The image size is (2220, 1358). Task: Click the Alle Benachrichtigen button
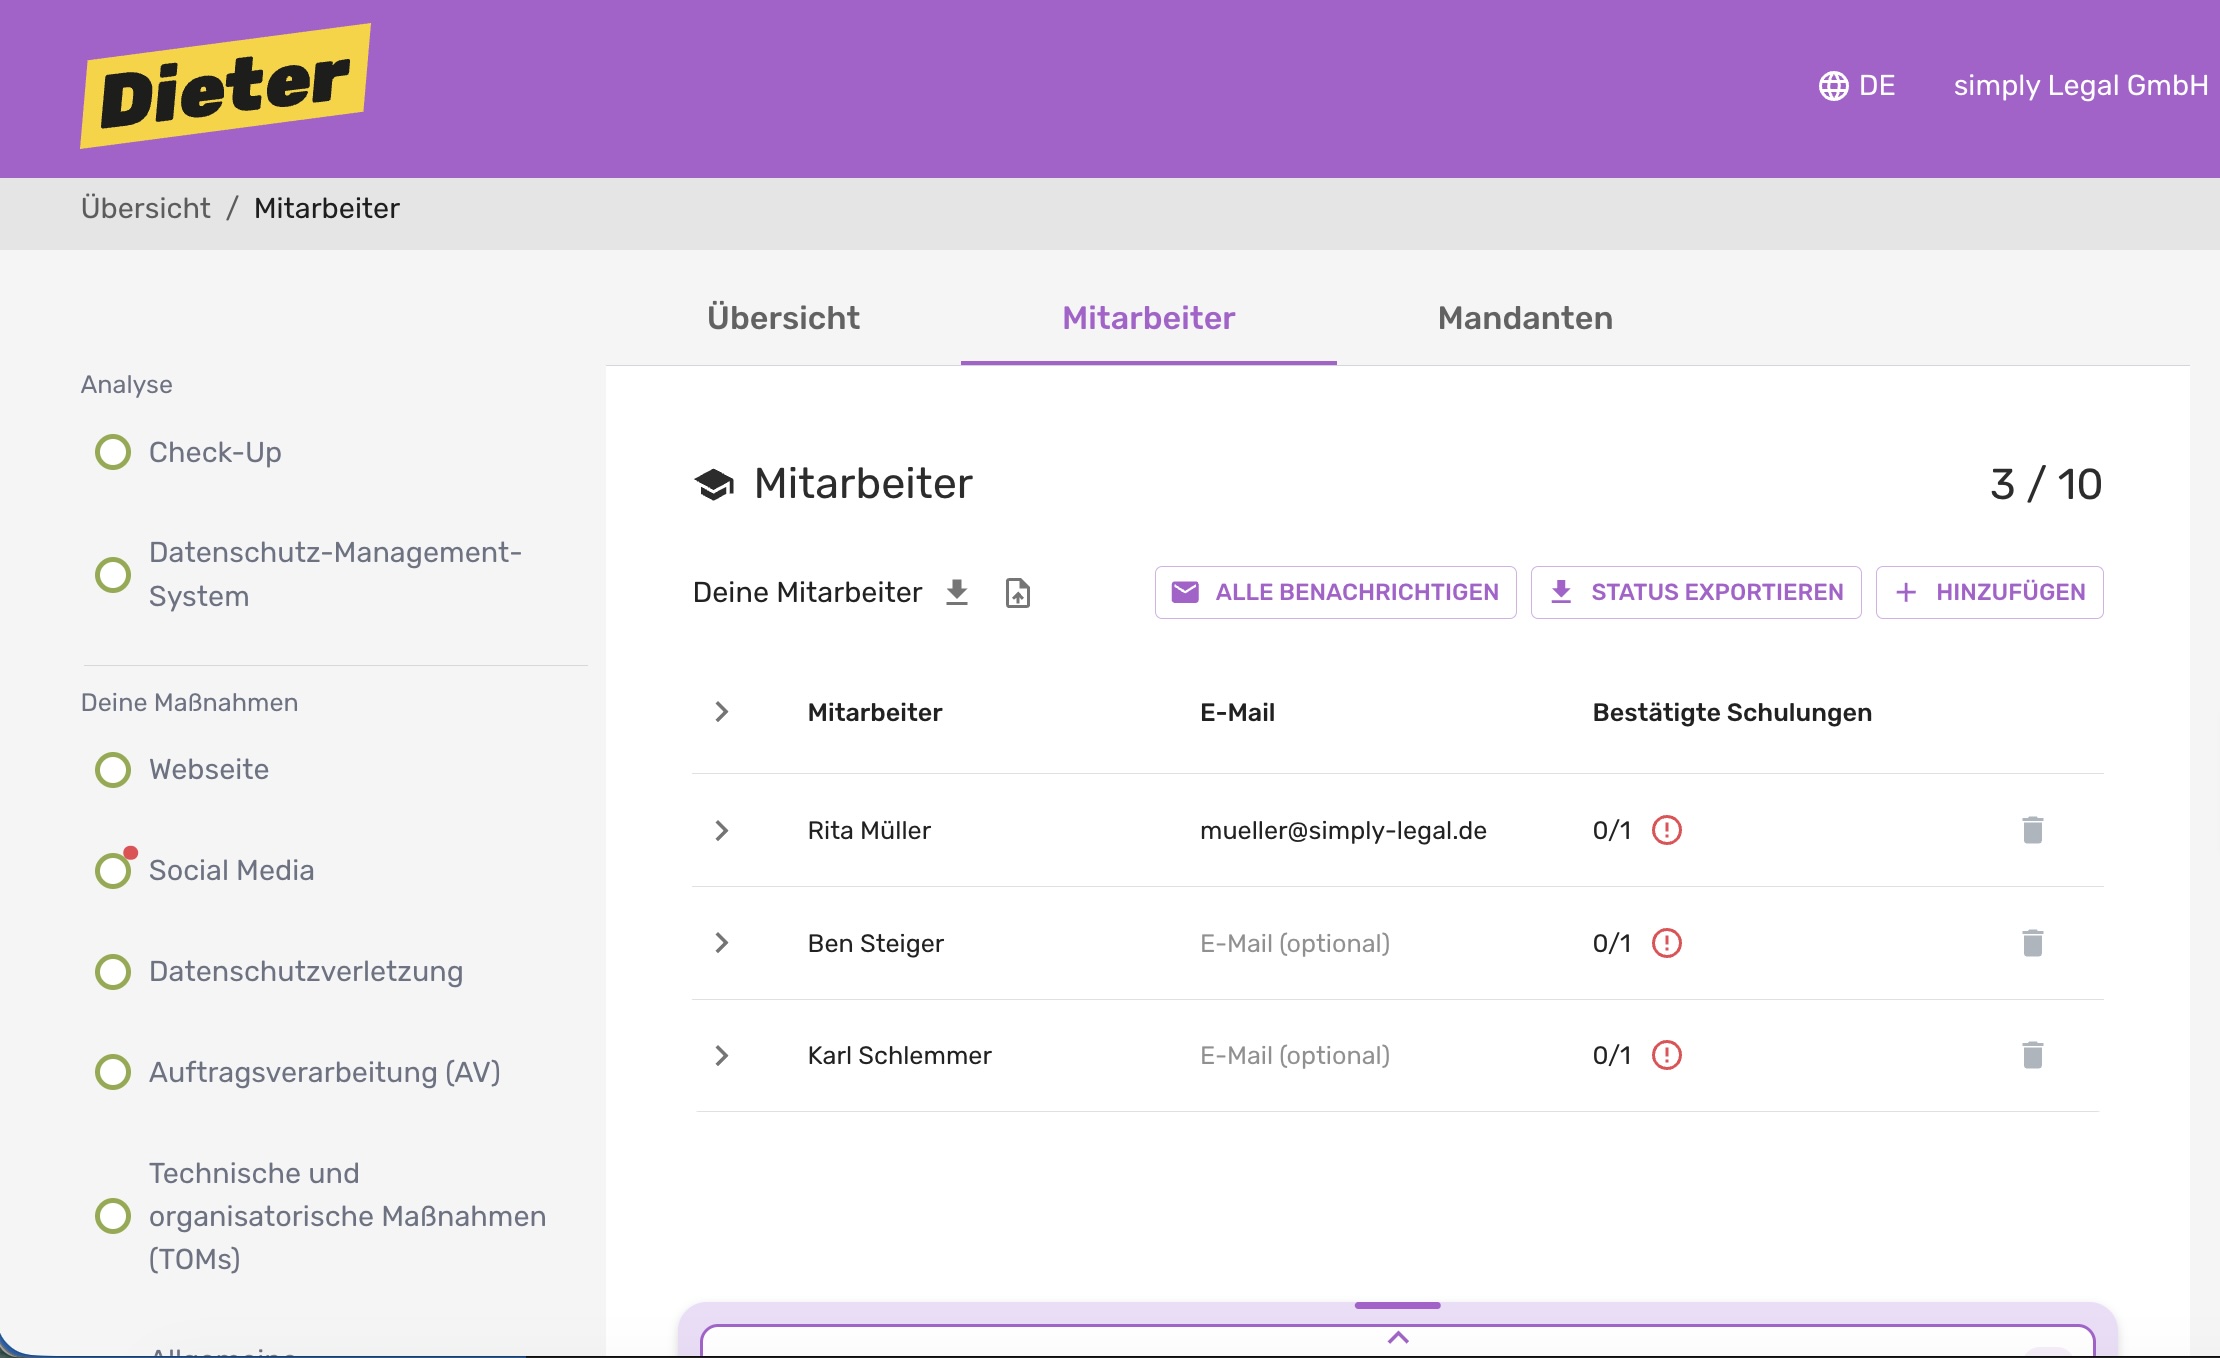click(1335, 592)
